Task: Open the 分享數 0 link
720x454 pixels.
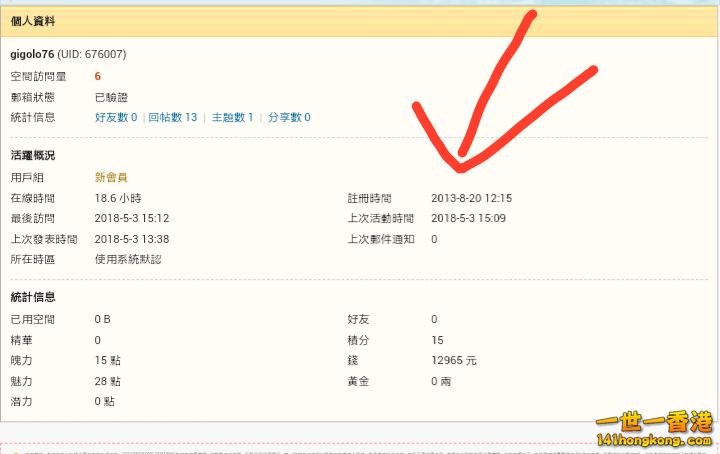Action: tap(289, 117)
